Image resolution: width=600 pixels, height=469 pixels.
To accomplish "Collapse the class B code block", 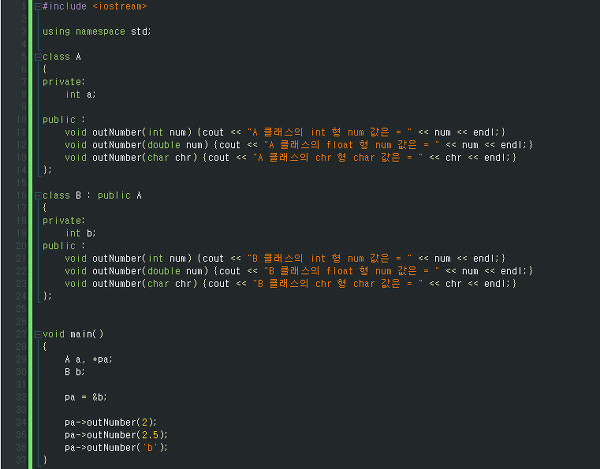I will 38,196.
